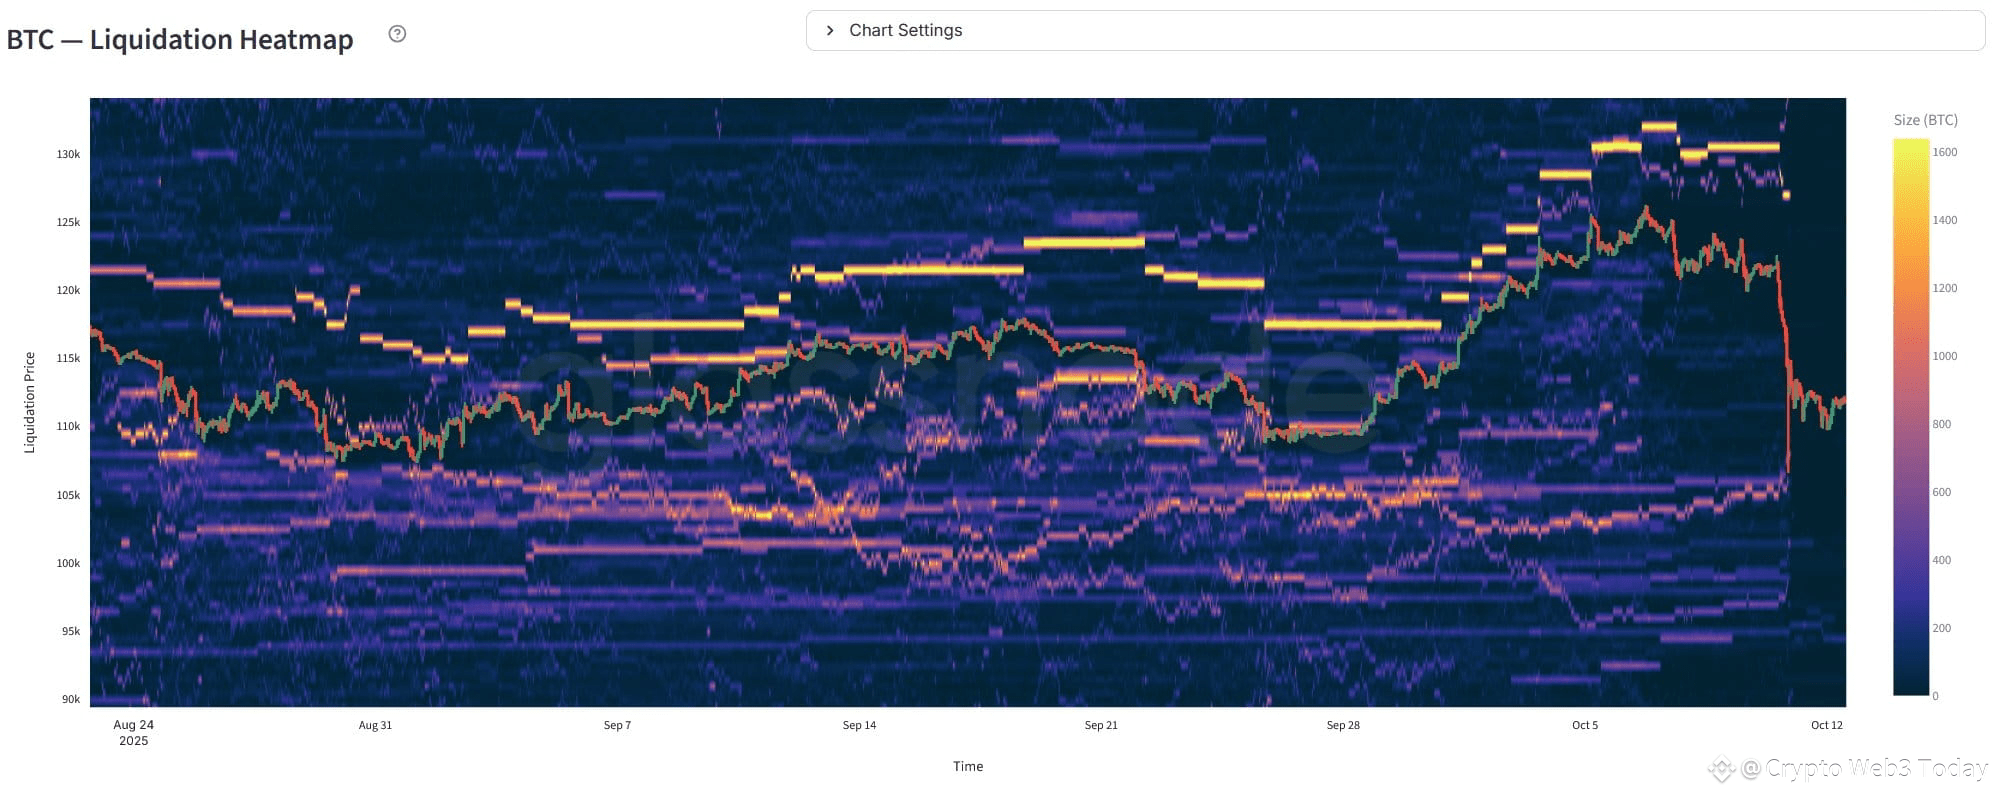Click the Chart Settings chevron arrow

tap(829, 30)
